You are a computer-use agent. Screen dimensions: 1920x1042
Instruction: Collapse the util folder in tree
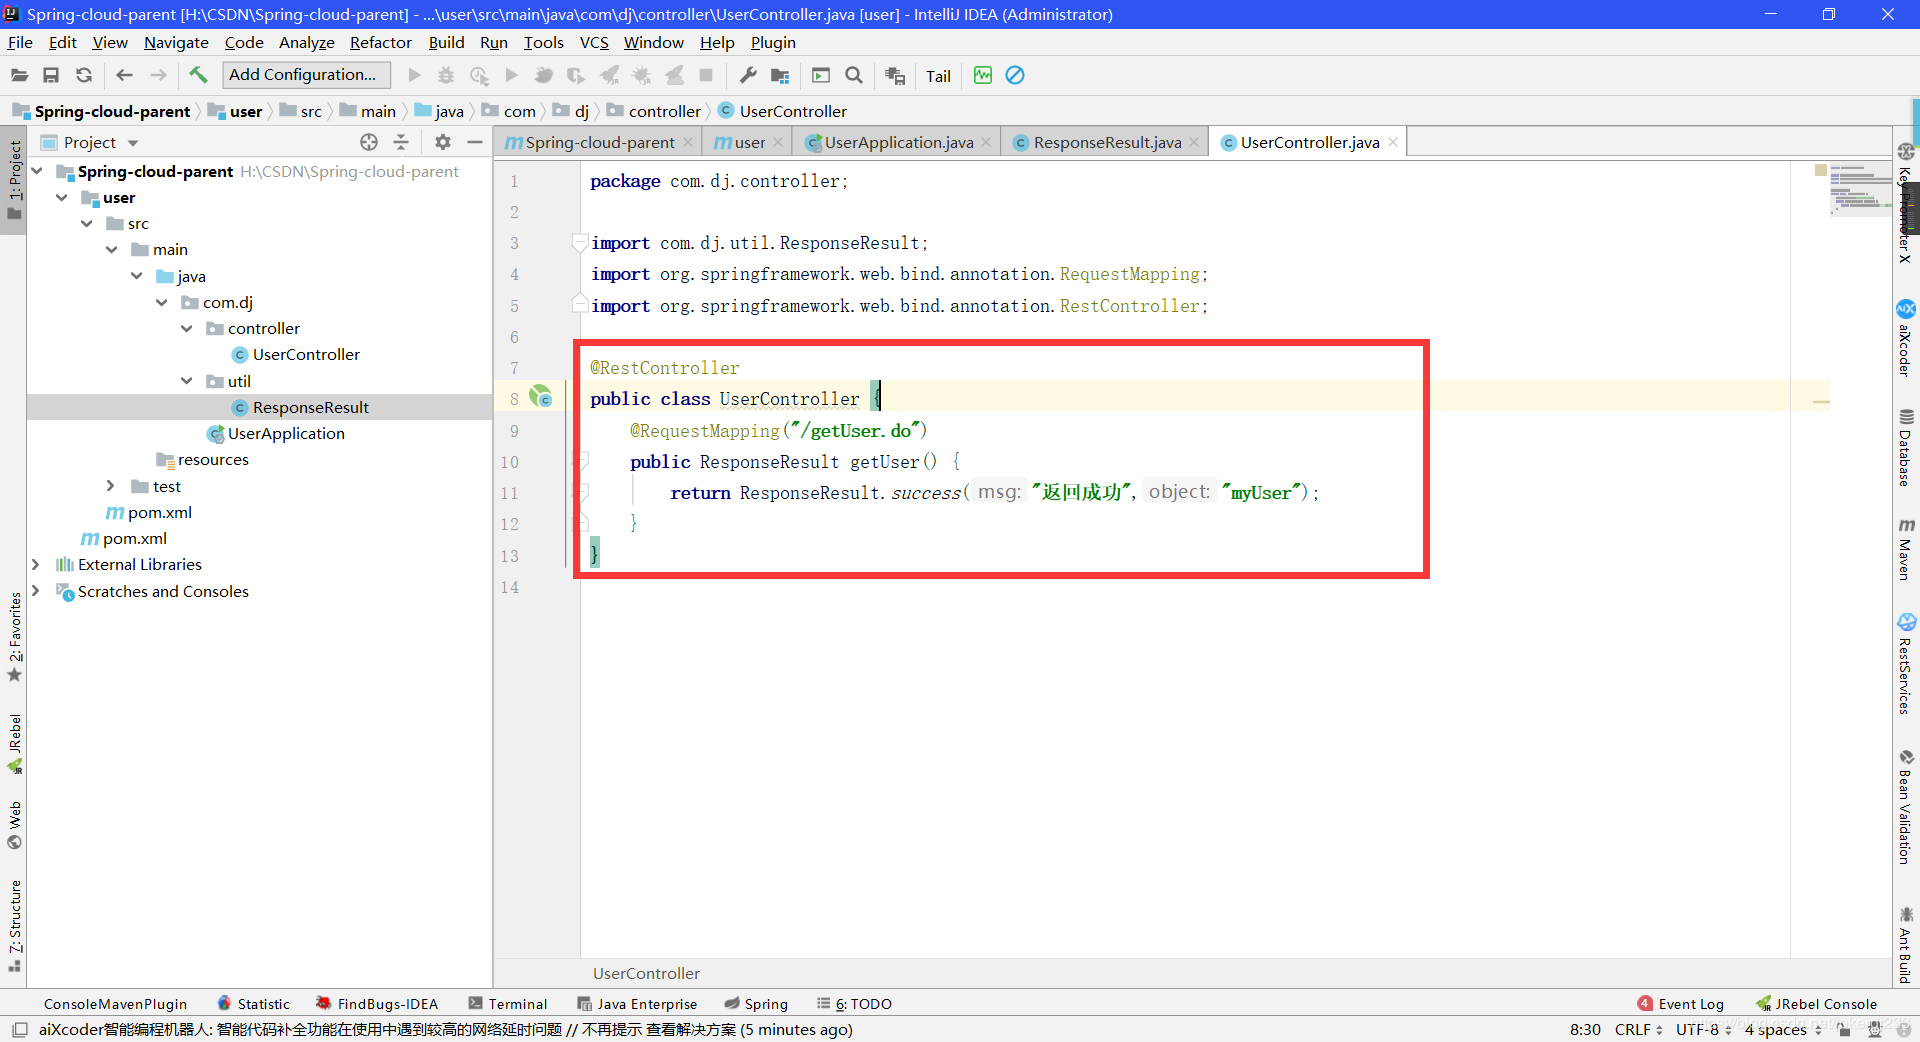click(x=187, y=381)
